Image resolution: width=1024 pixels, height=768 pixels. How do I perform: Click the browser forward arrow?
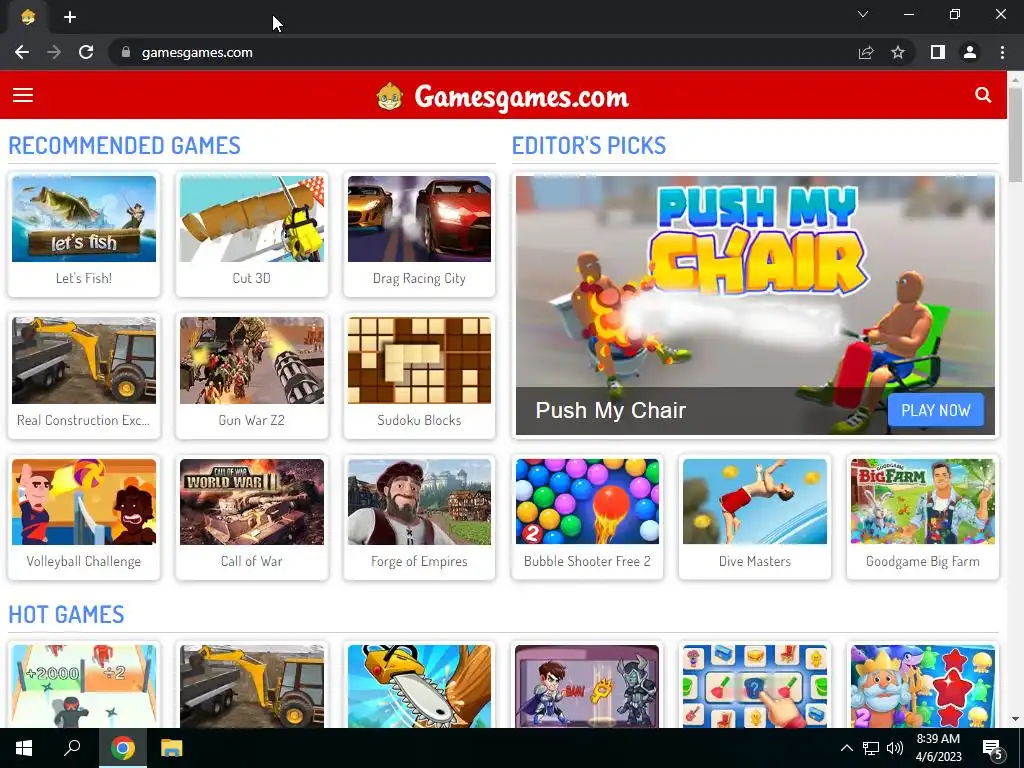coord(54,52)
